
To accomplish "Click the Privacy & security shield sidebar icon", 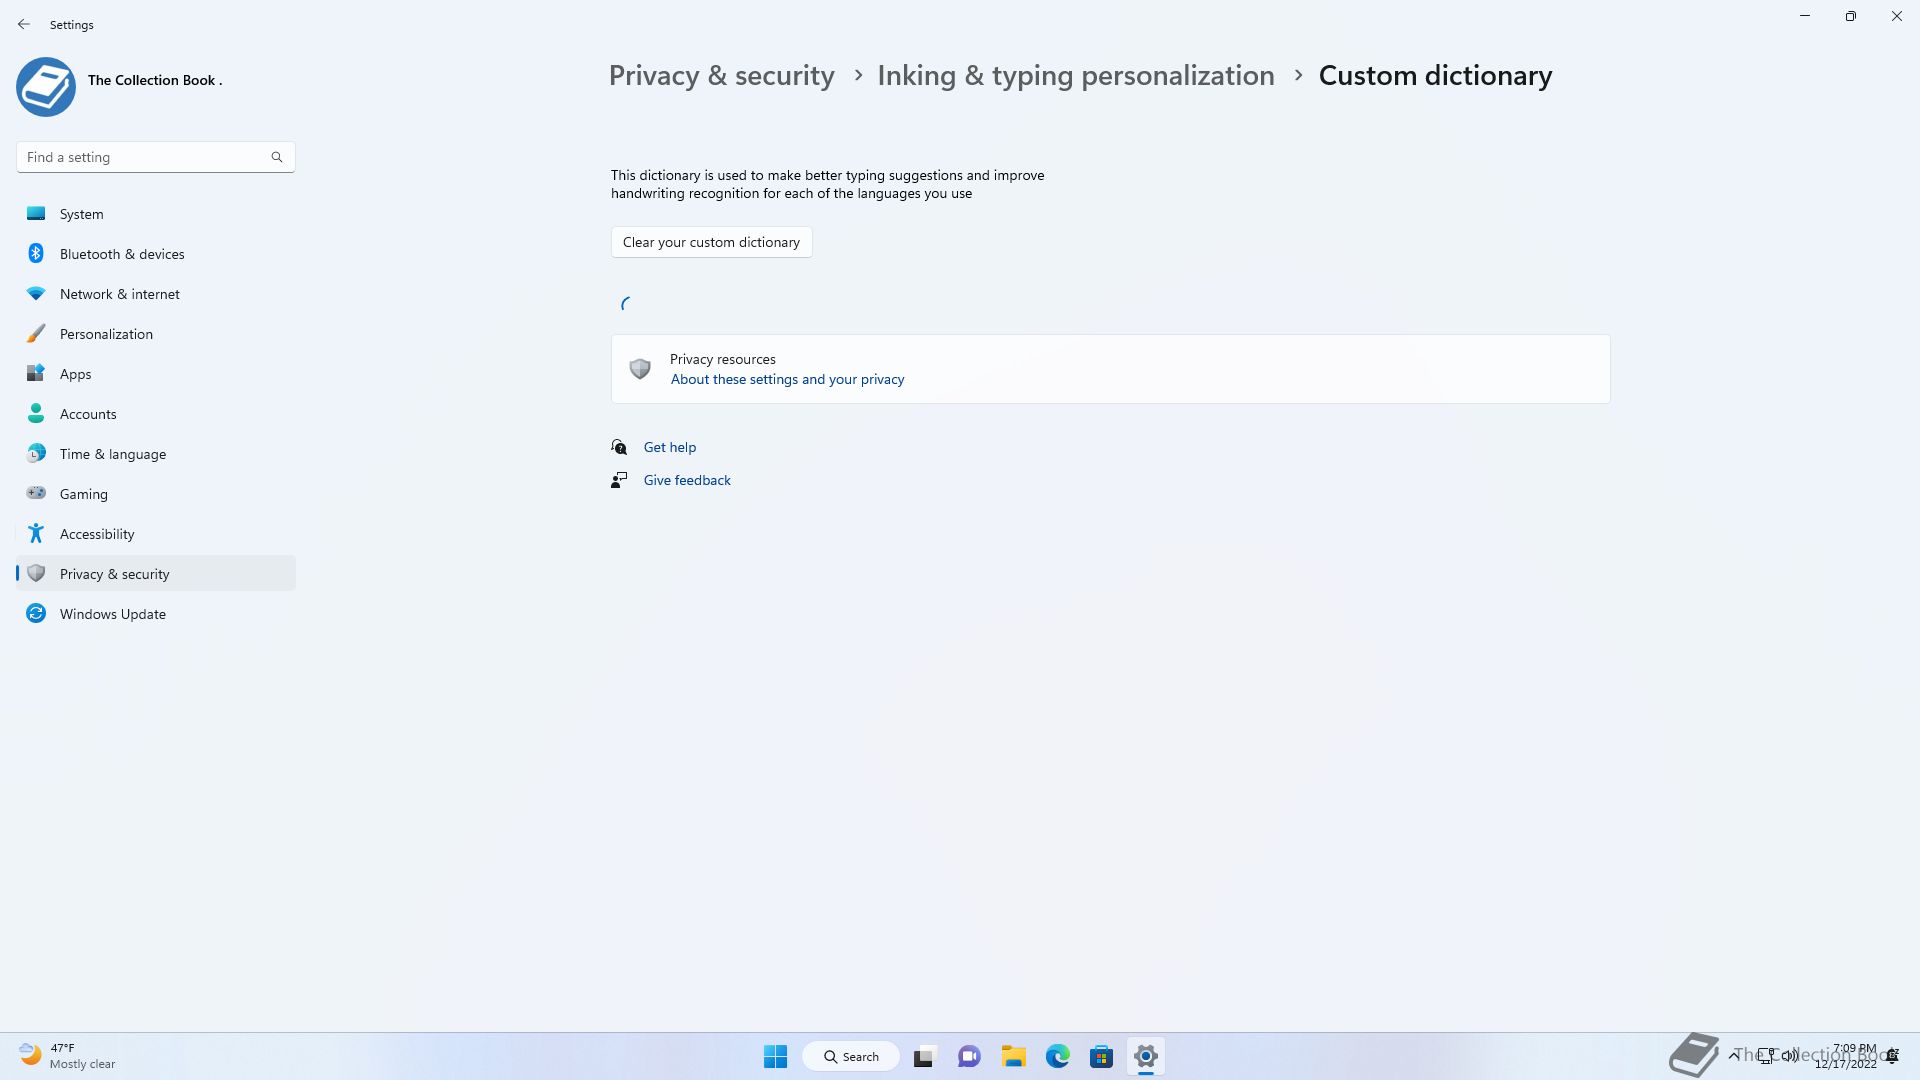I will [x=36, y=573].
